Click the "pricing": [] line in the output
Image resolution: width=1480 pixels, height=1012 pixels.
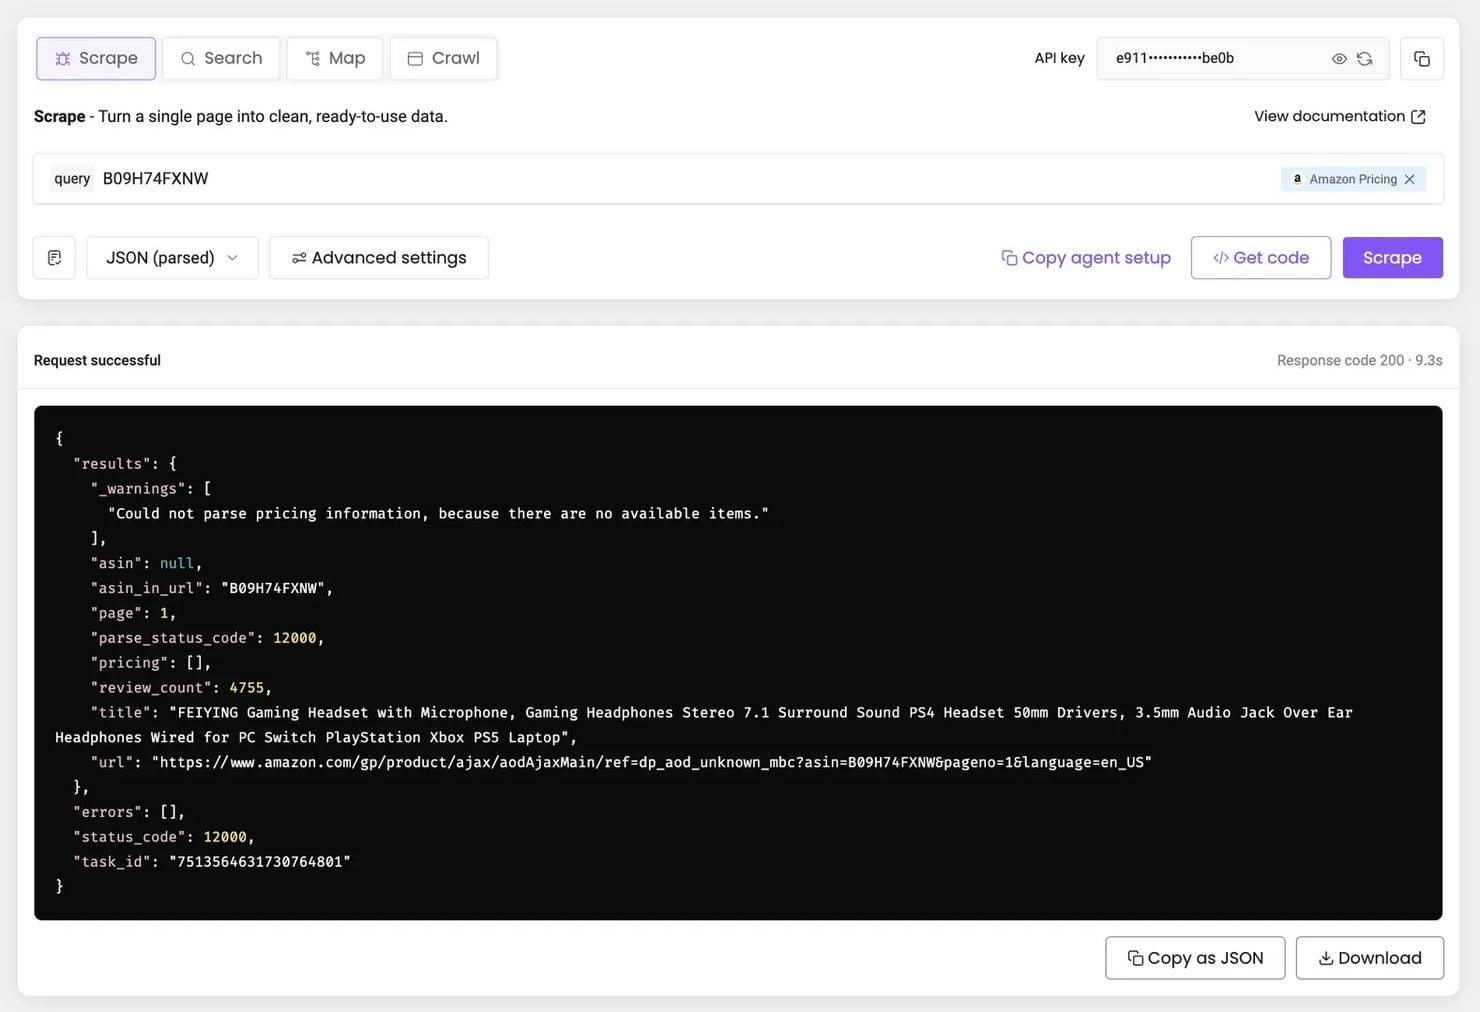pyautogui.click(x=151, y=663)
